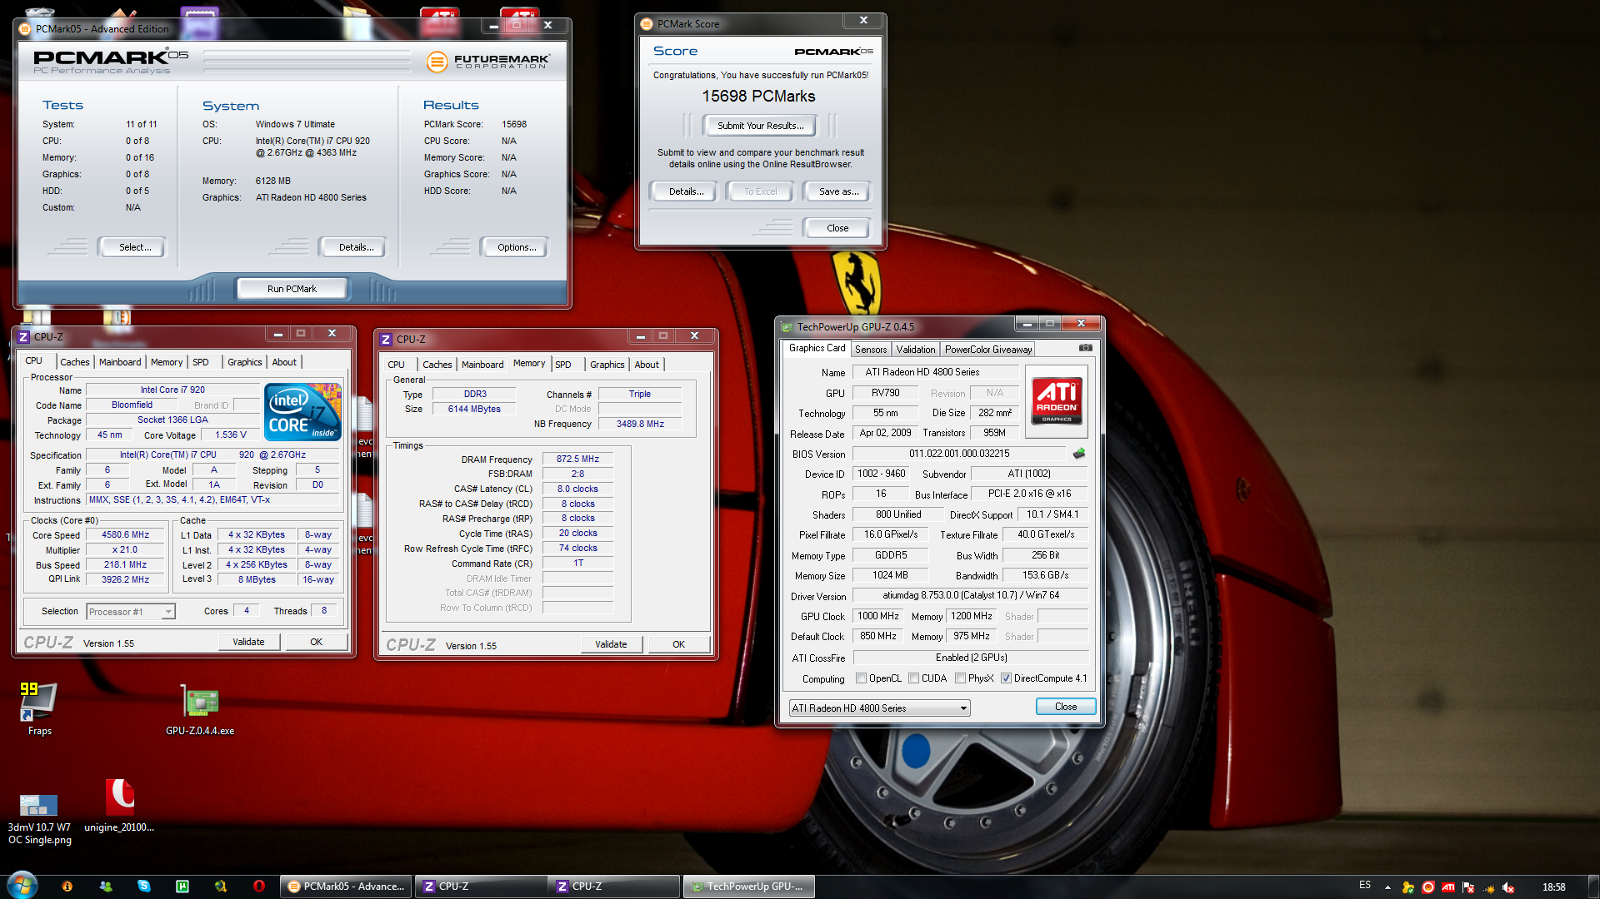Click the BIOS save chip icon in GPU-Z
The image size is (1600, 899).
pyautogui.click(x=1079, y=453)
